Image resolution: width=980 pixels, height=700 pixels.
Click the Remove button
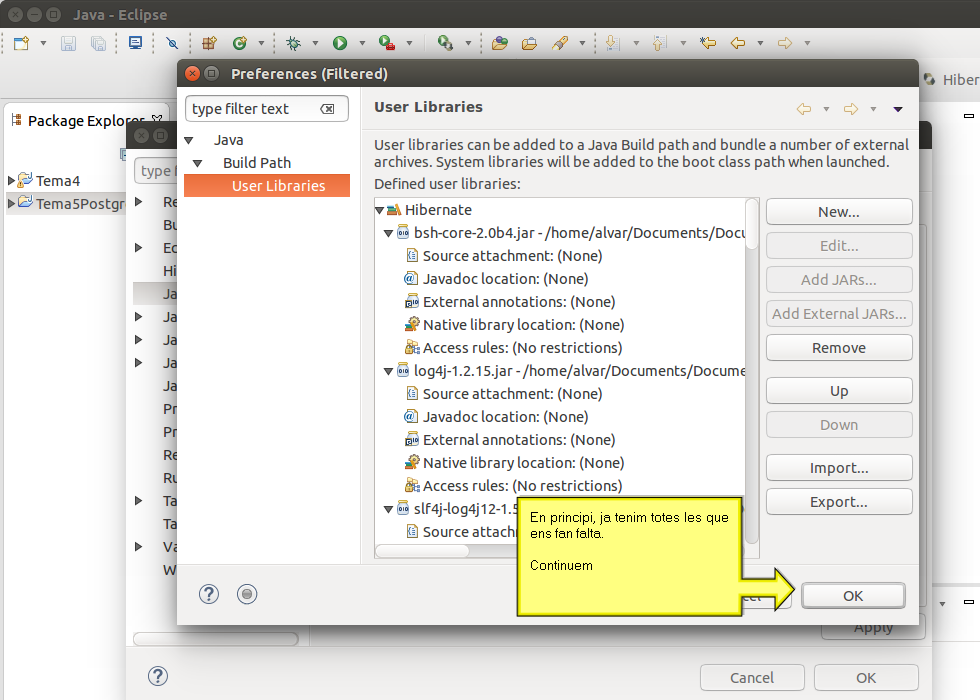[x=839, y=348]
